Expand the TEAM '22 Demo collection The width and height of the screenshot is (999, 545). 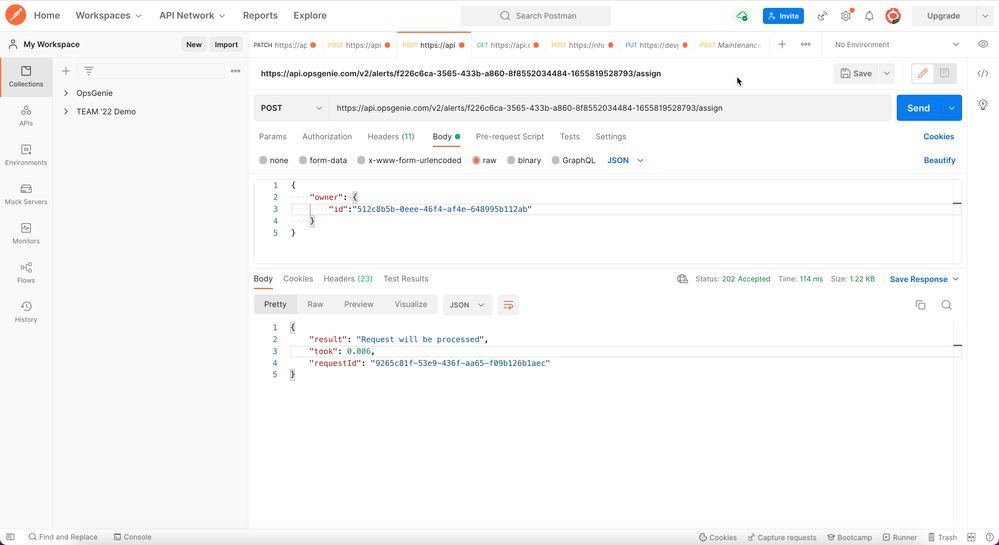(x=66, y=112)
